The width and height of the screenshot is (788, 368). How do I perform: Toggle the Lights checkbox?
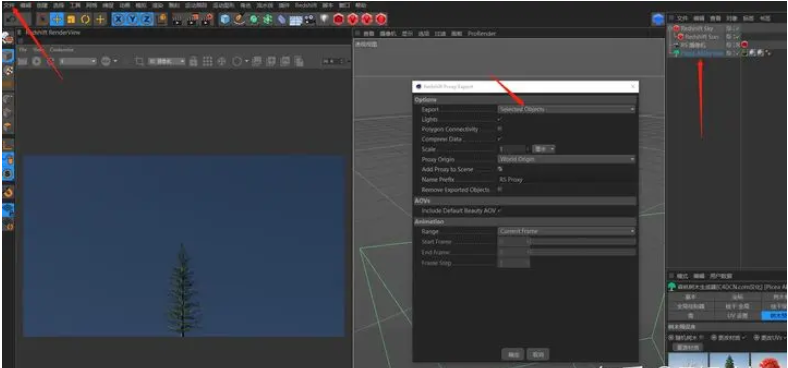click(x=500, y=119)
